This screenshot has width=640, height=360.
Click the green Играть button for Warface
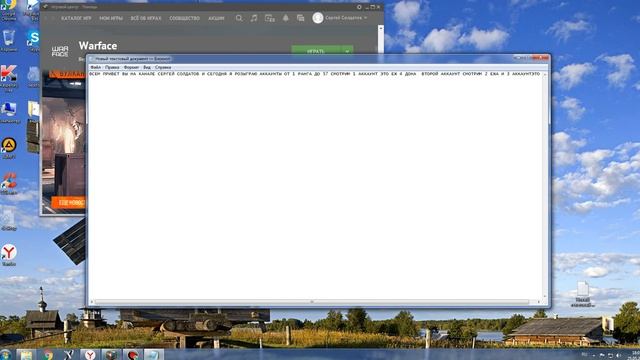[316, 51]
